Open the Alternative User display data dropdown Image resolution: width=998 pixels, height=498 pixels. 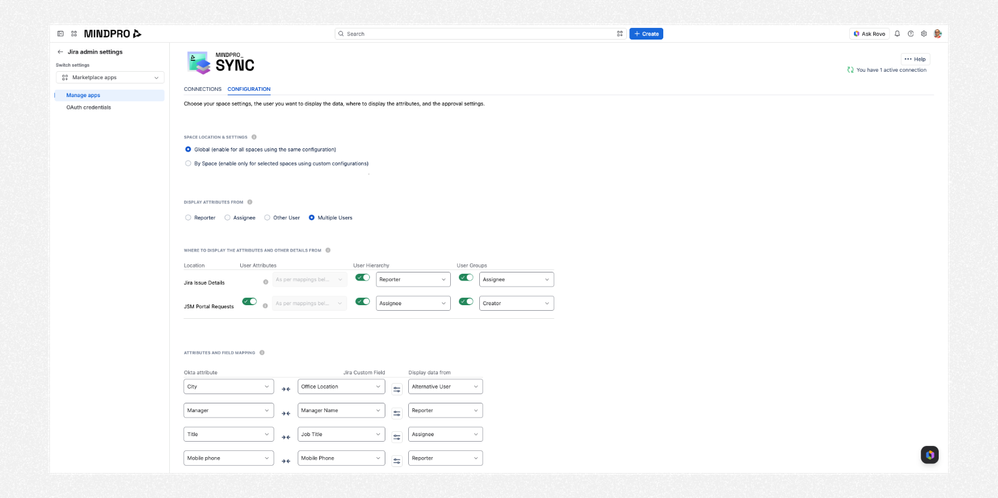(x=446, y=387)
